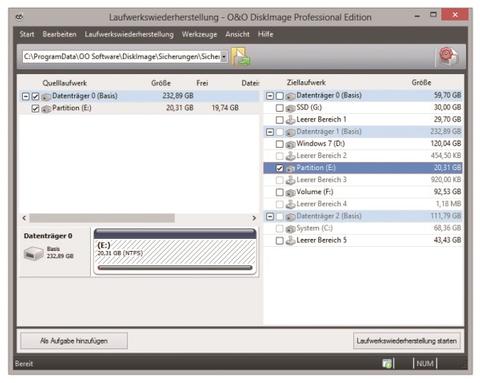This screenshot has width=480, height=383.
Task: Open the Laufwerkswiederherstellung menu
Action: (x=129, y=34)
